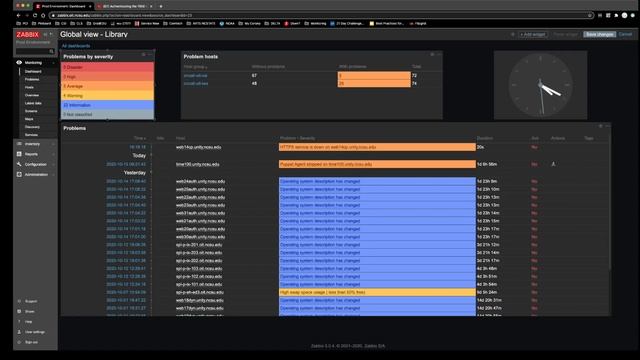This screenshot has width=640, height=360.
Task: Click the Information severity row
Action: pos(108,105)
